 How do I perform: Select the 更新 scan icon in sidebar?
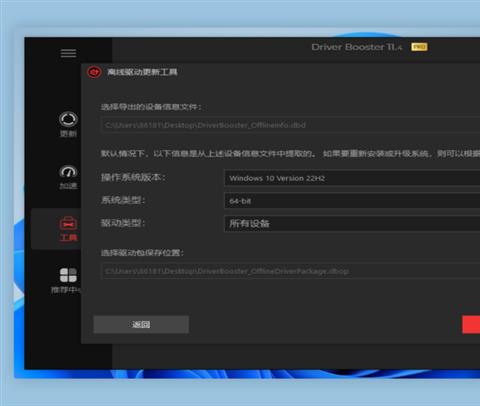68,119
